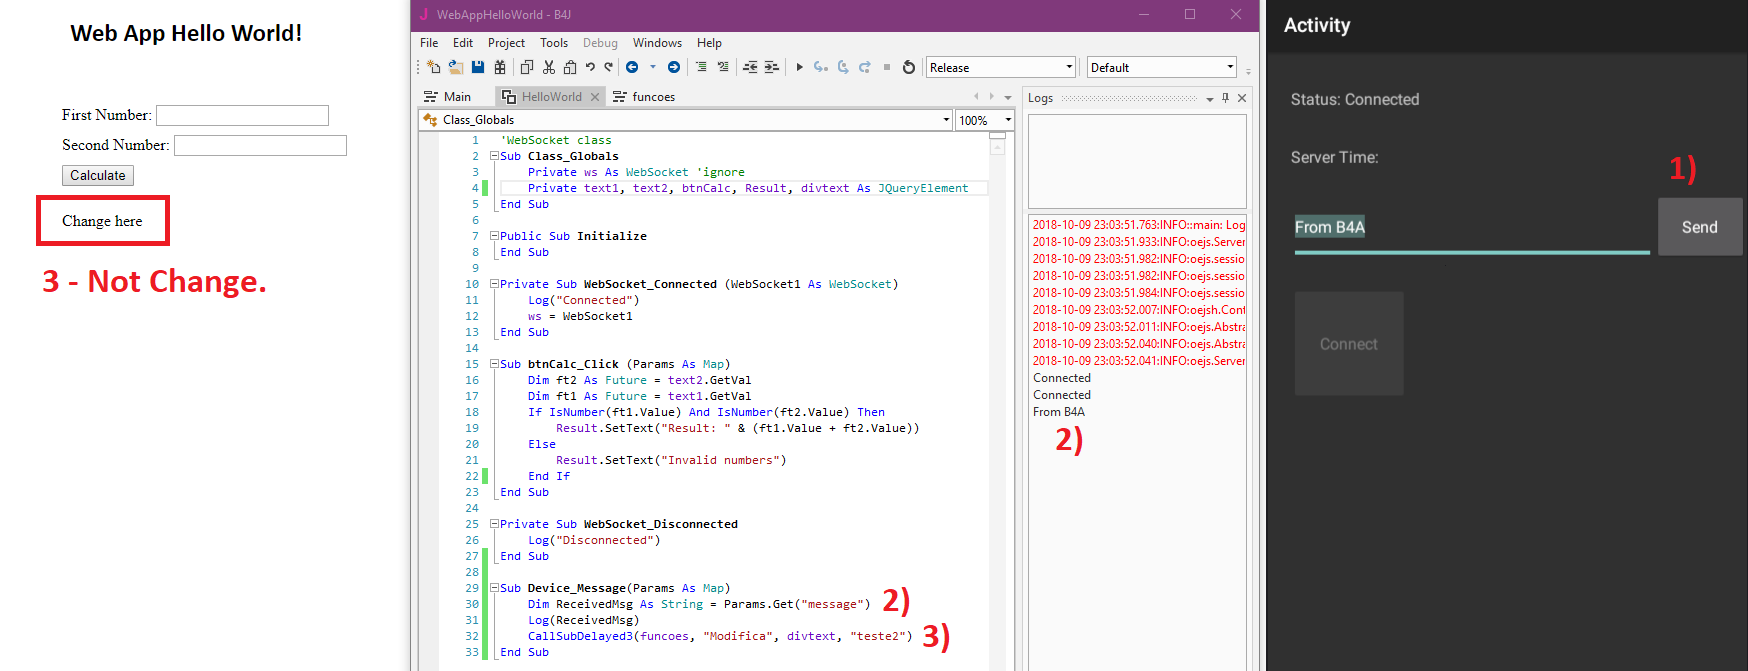Click the CallSubDelayed3 line in code editor

coord(720,636)
